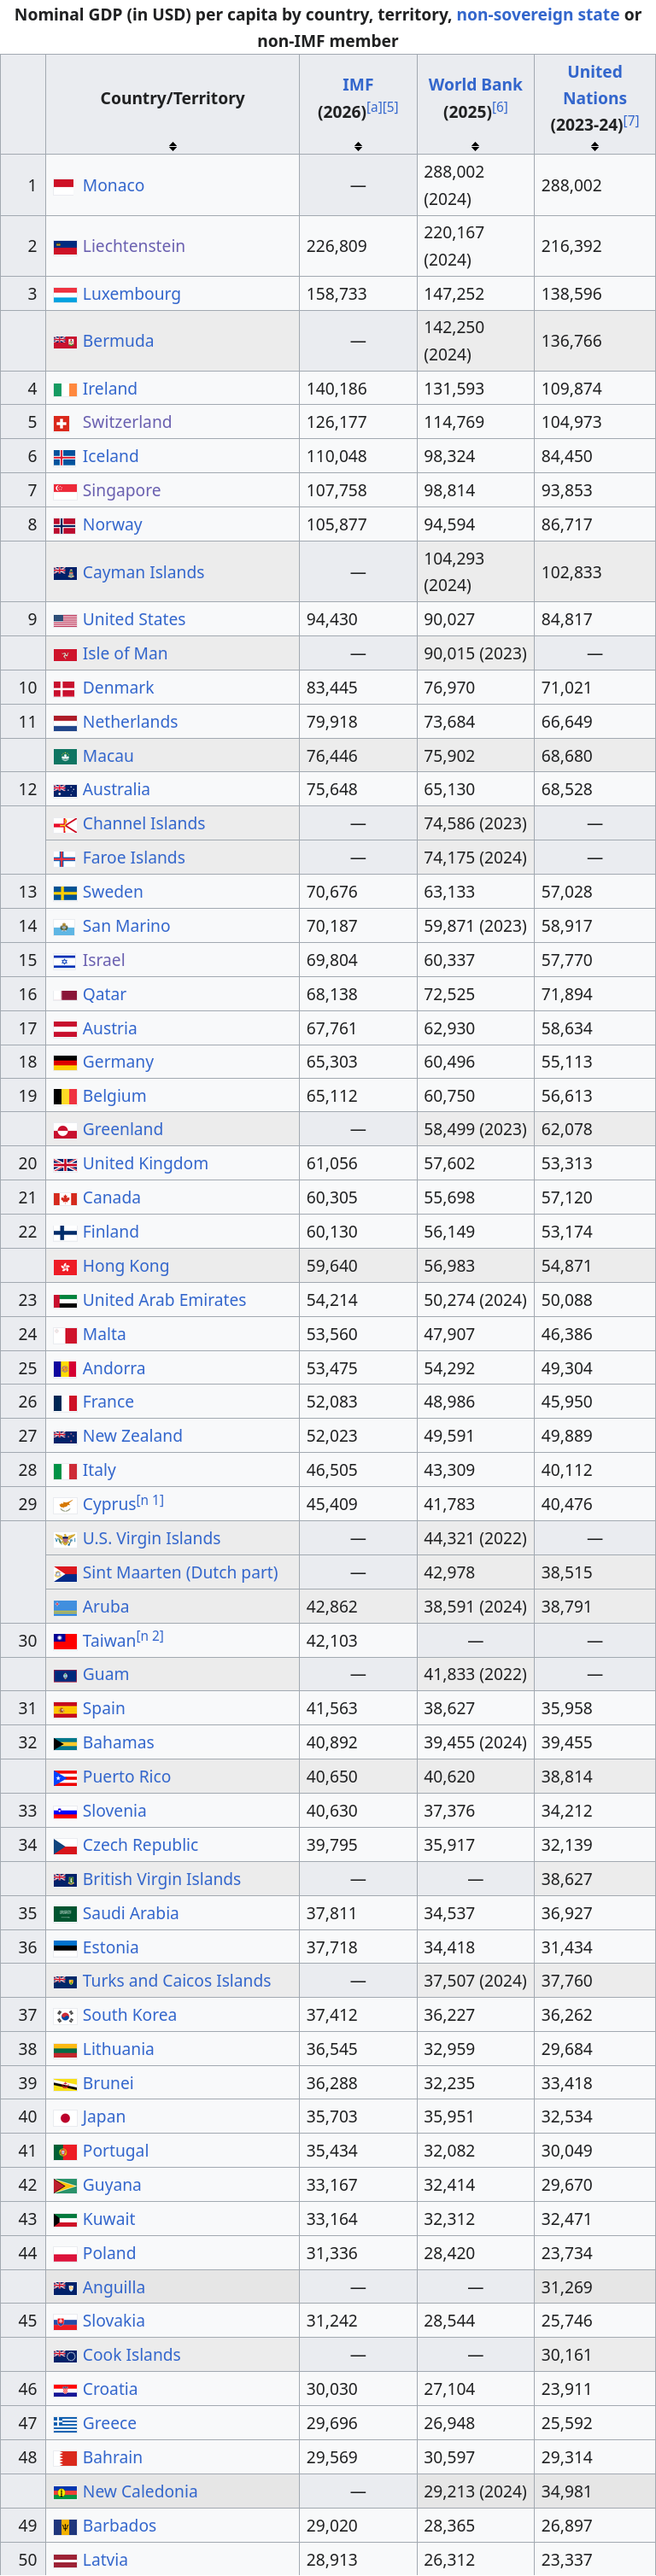Click the Germany flag icon
This screenshot has width=656, height=2576.
(x=65, y=1062)
